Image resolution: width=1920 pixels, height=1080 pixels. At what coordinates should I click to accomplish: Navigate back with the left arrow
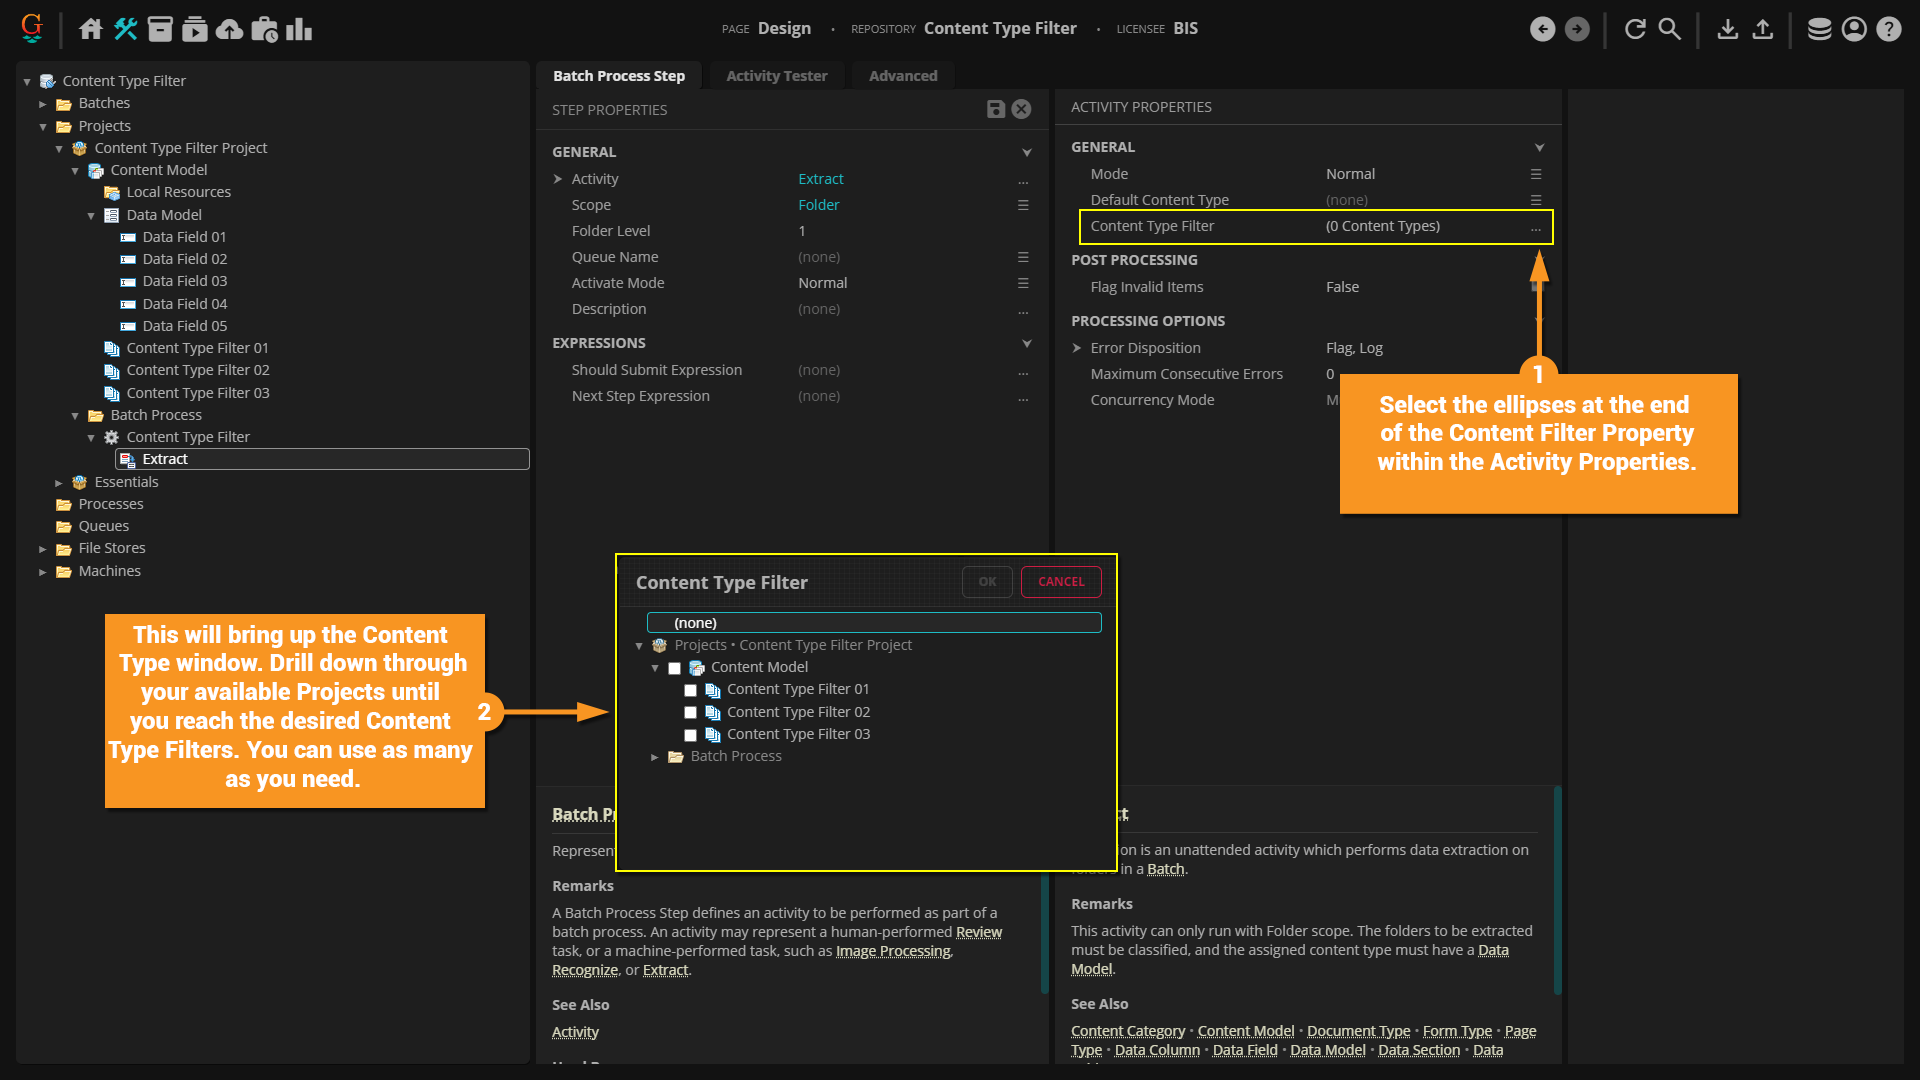coord(1543,29)
